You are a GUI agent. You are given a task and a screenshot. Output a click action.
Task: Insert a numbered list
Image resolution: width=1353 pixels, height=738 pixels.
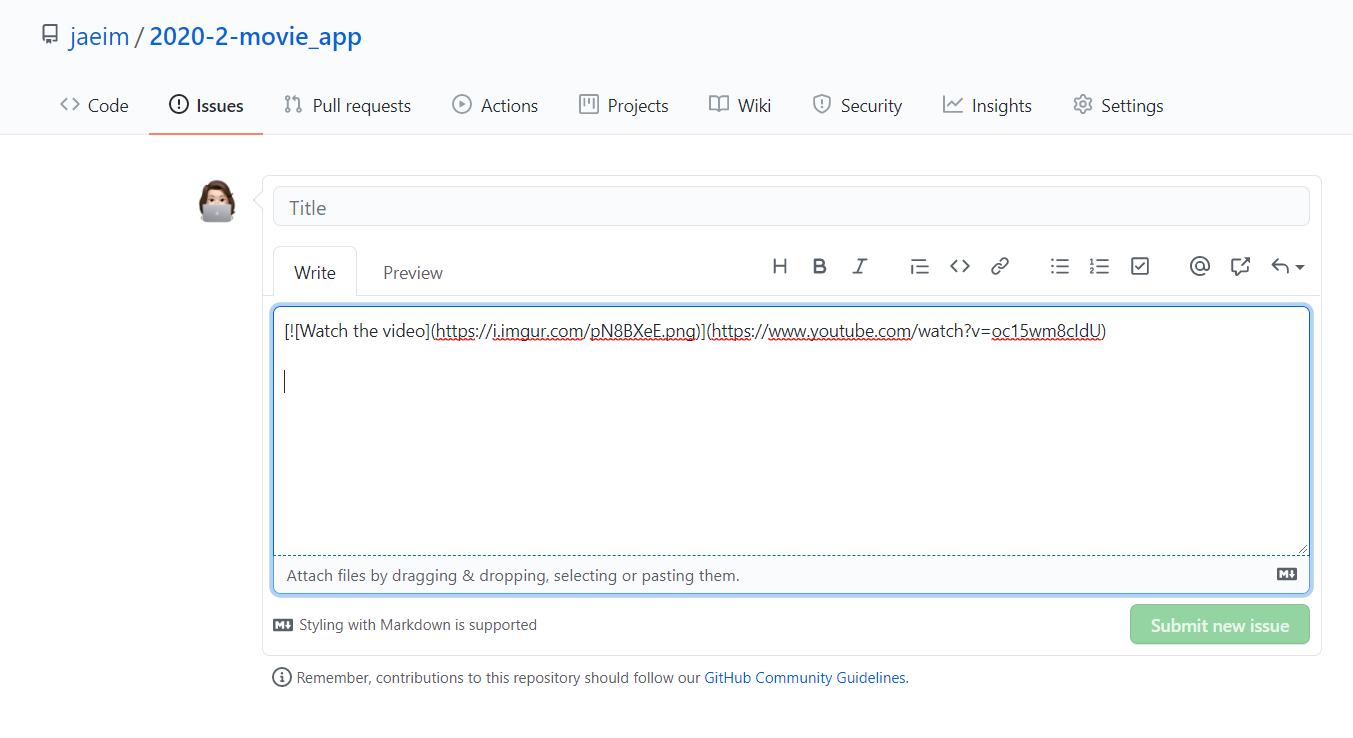pyautogui.click(x=1099, y=266)
